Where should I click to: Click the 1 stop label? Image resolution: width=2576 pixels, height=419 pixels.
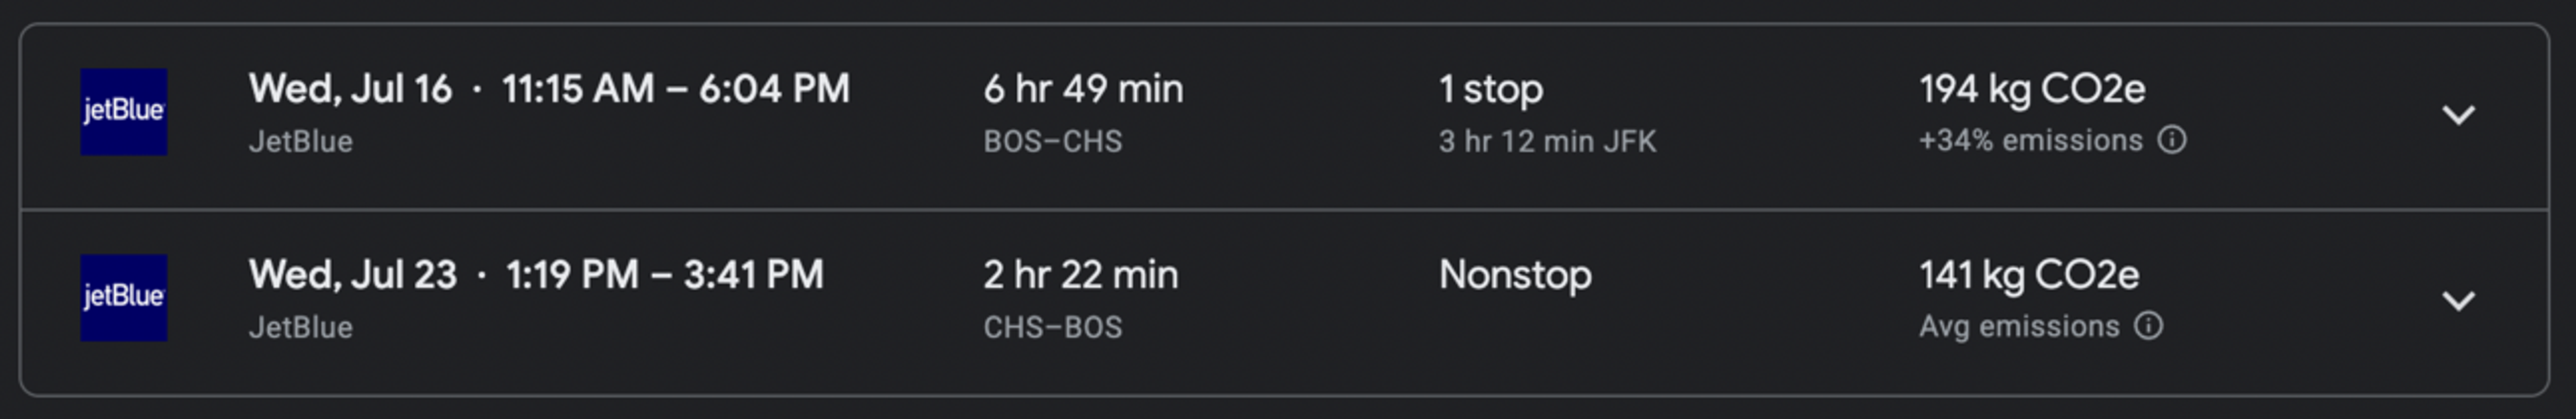pyautogui.click(x=1491, y=89)
